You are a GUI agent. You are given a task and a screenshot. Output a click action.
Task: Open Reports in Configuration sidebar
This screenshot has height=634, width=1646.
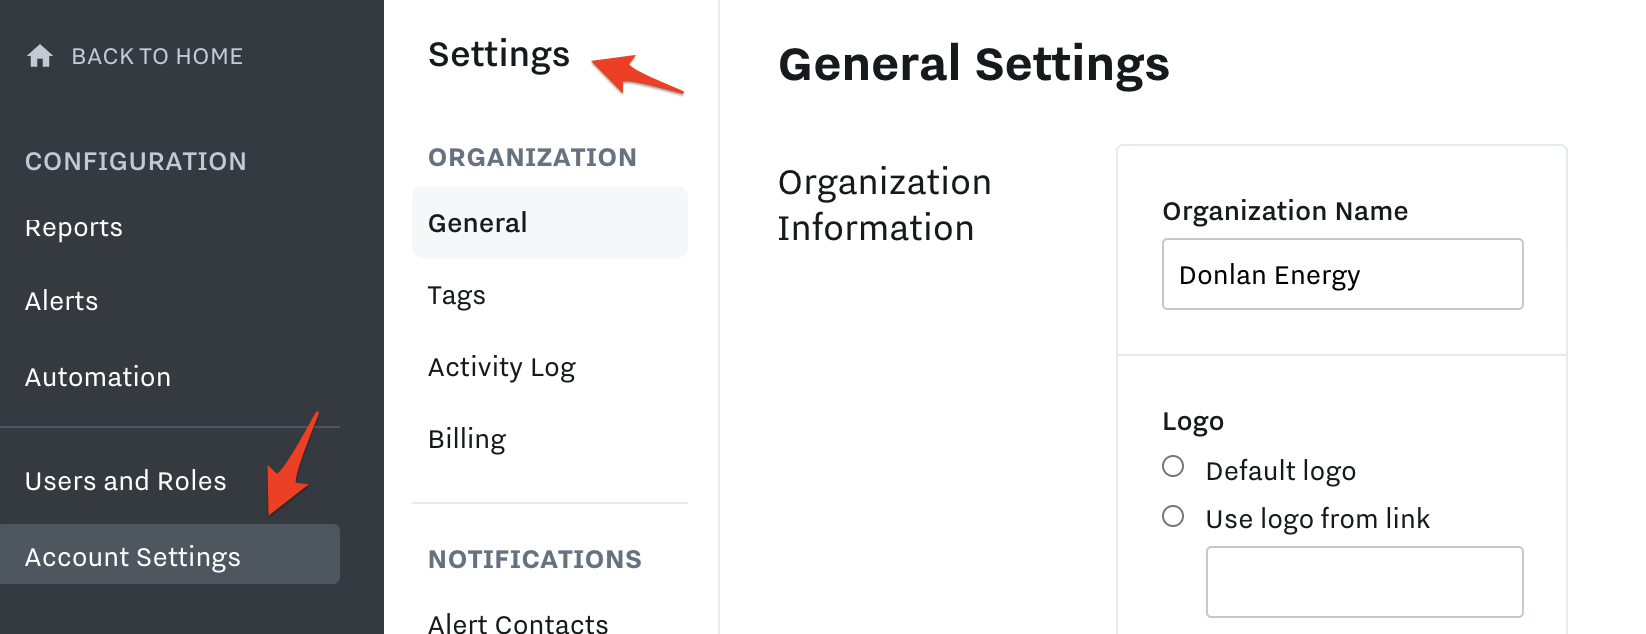[x=74, y=227]
